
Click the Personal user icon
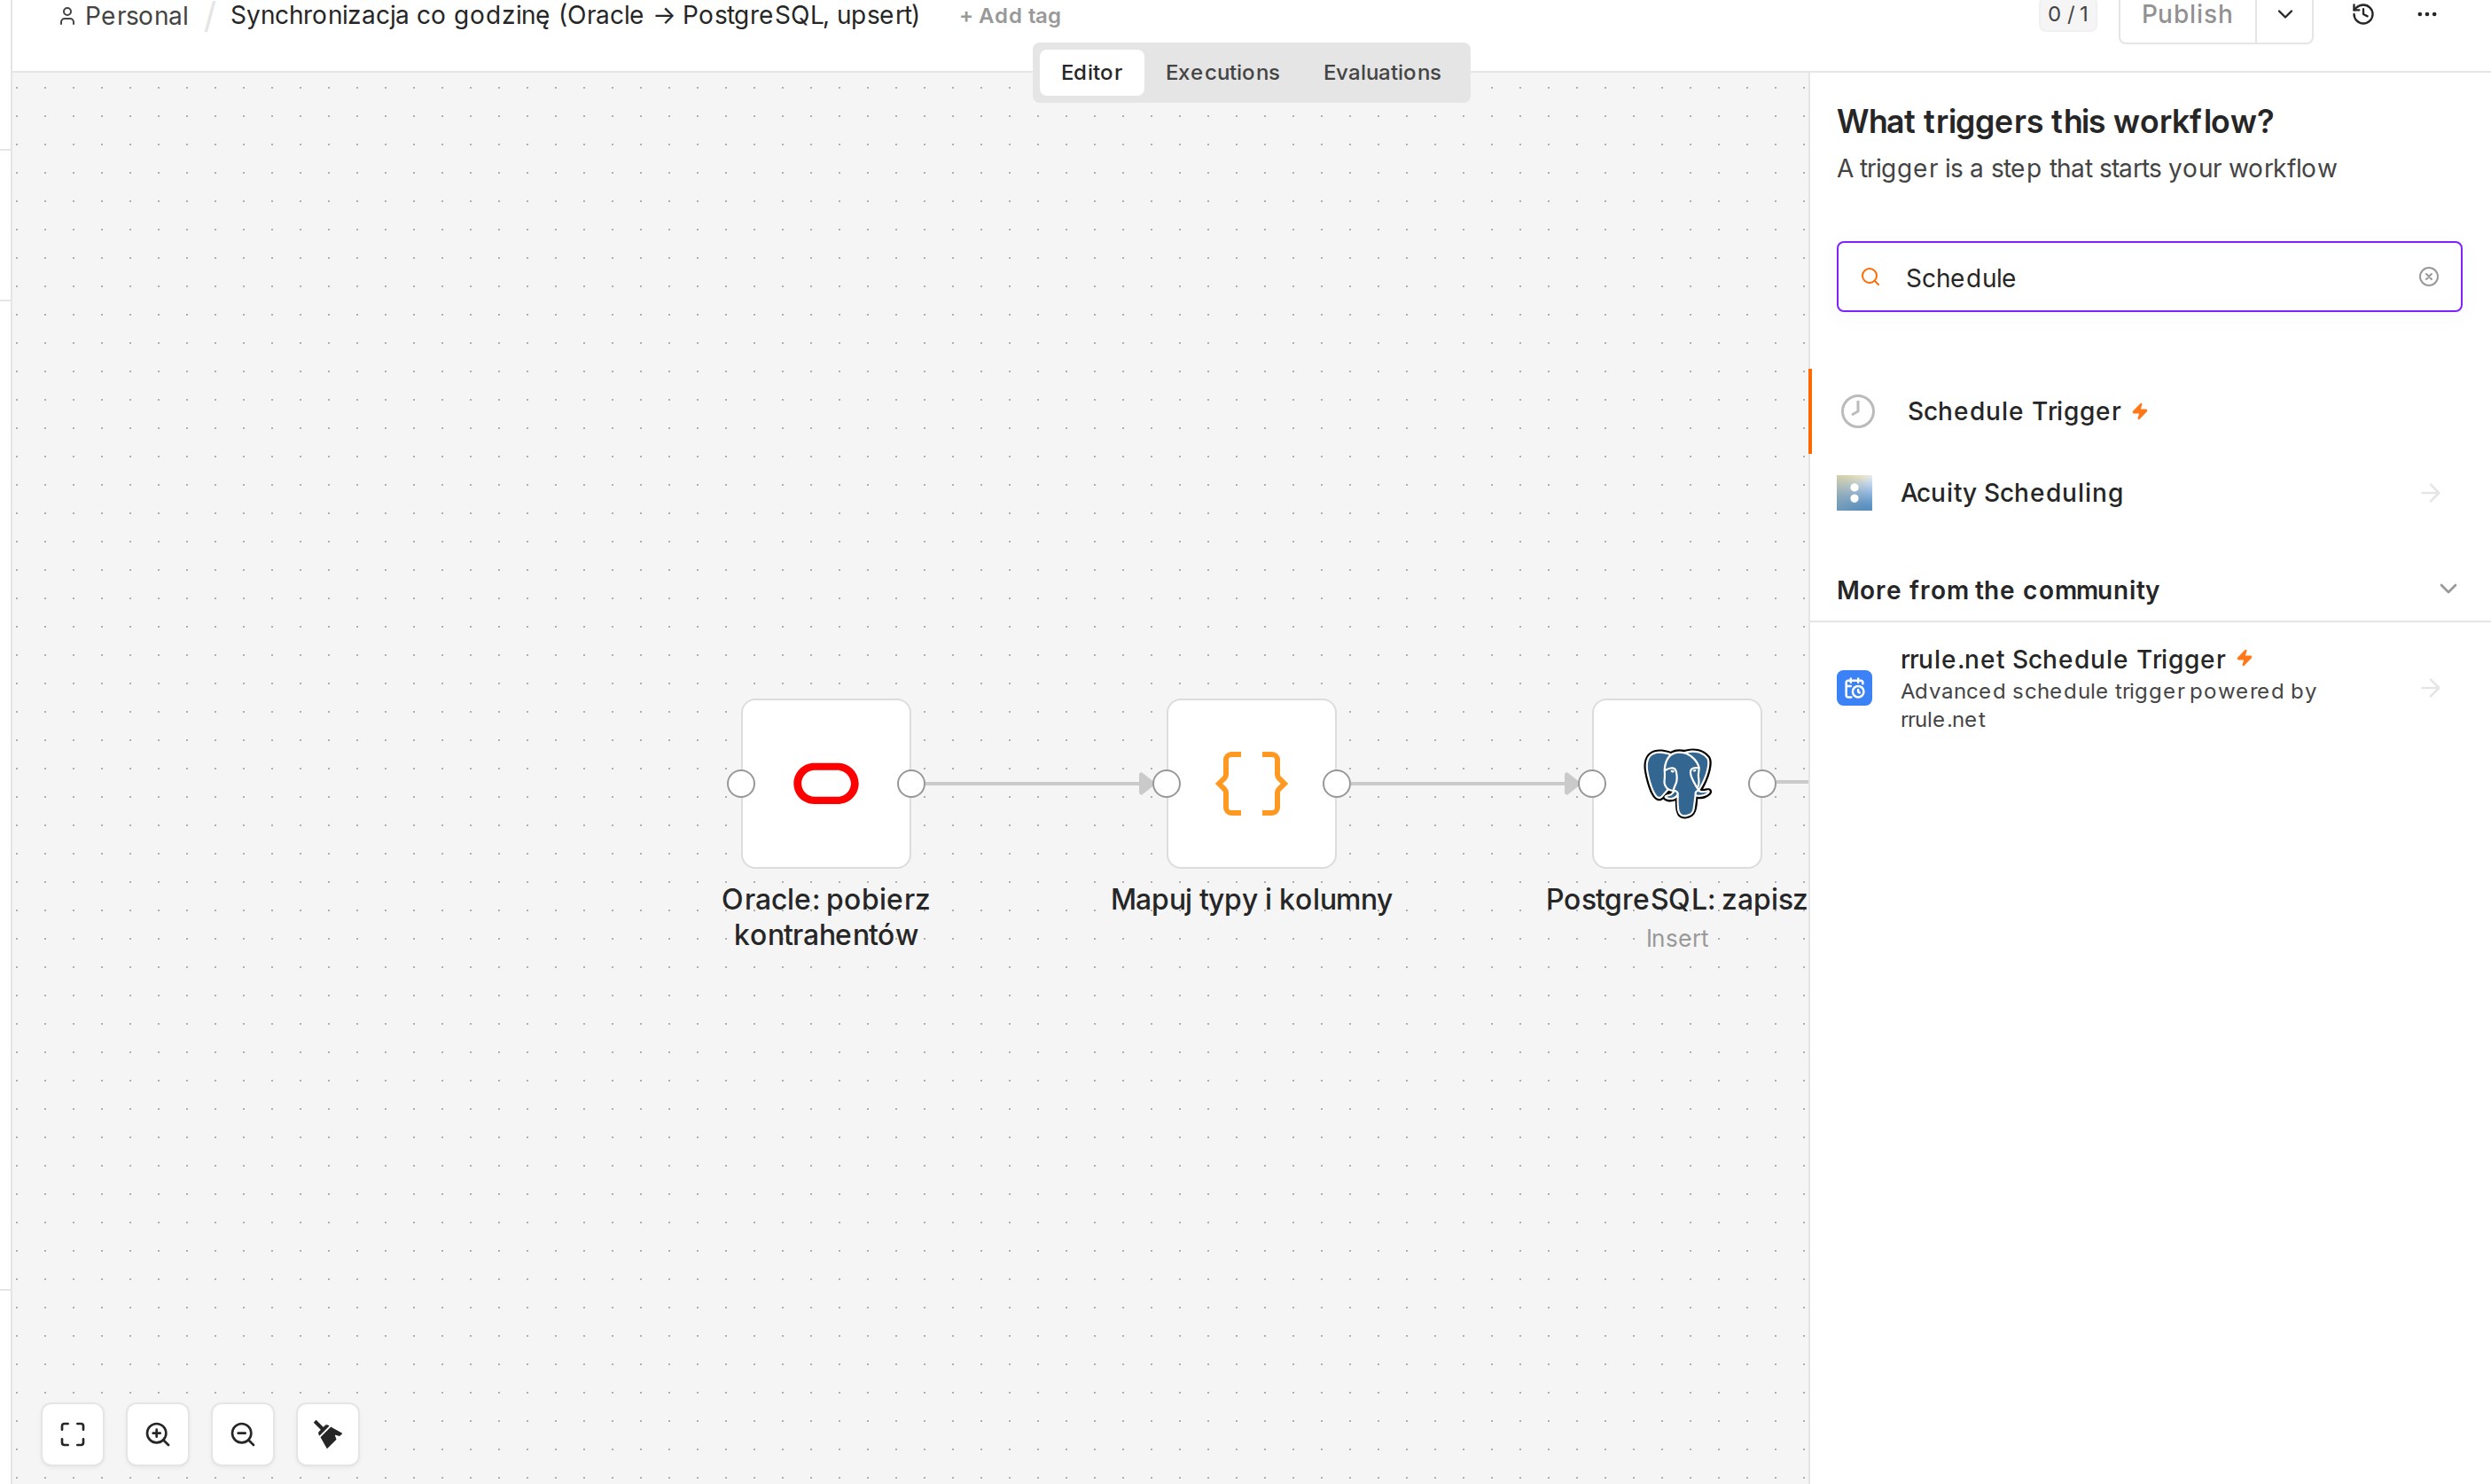pyautogui.click(x=67, y=16)
